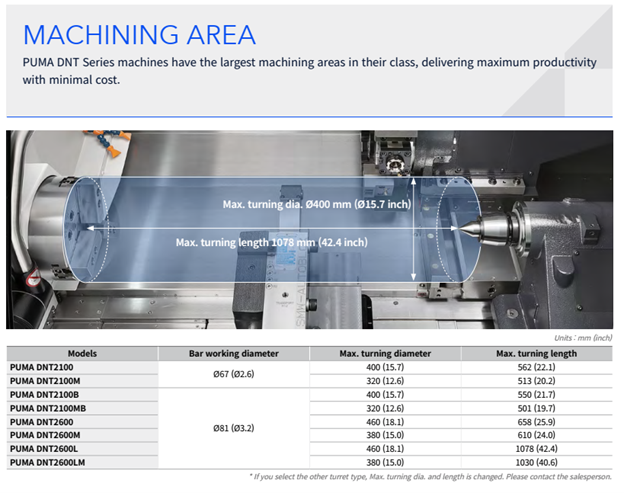The width and height of the screenshot is (624, 493).
Task: Click the PUMA DNT2100MB model name
Action: [x=48, y=408]
